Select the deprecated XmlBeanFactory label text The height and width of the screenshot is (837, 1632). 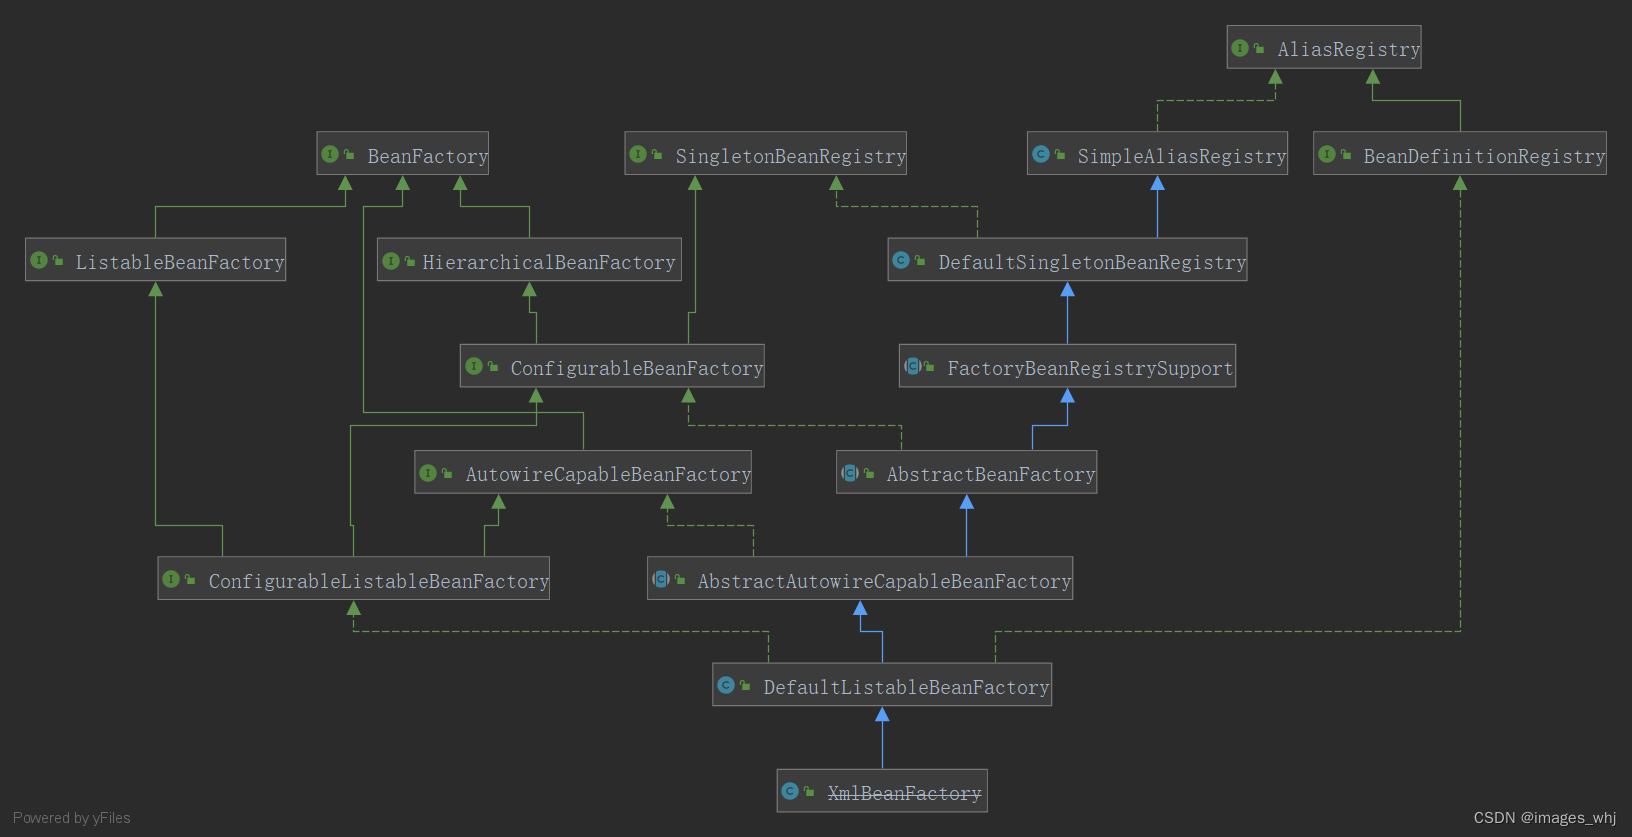(904, 793)
